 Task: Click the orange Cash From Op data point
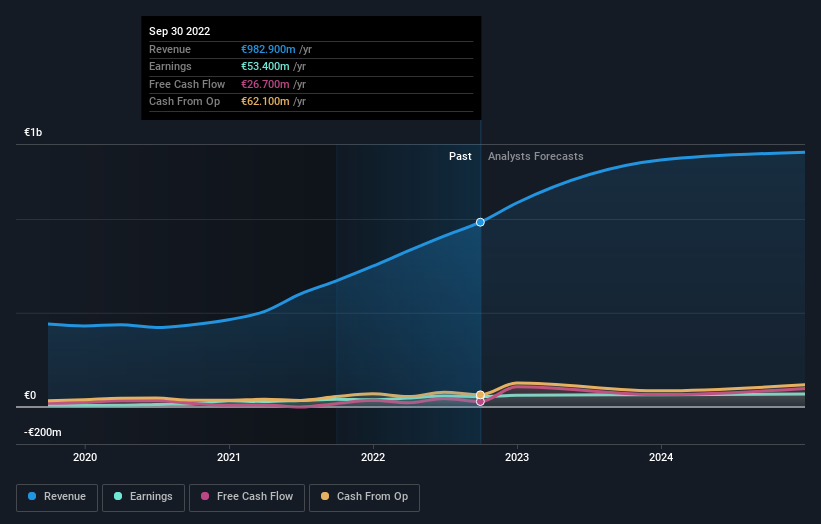(x=480, y=395)
